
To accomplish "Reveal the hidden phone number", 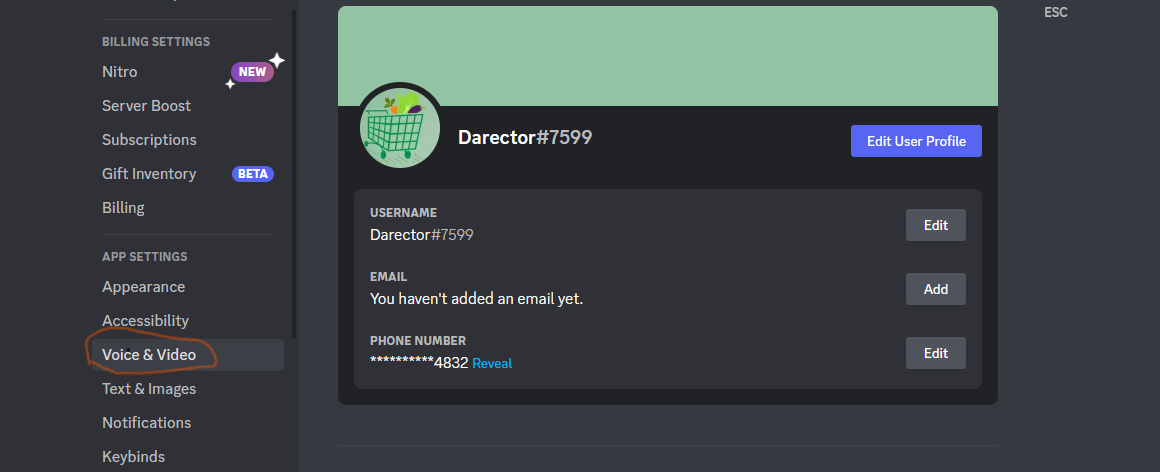I will [492, 363].
